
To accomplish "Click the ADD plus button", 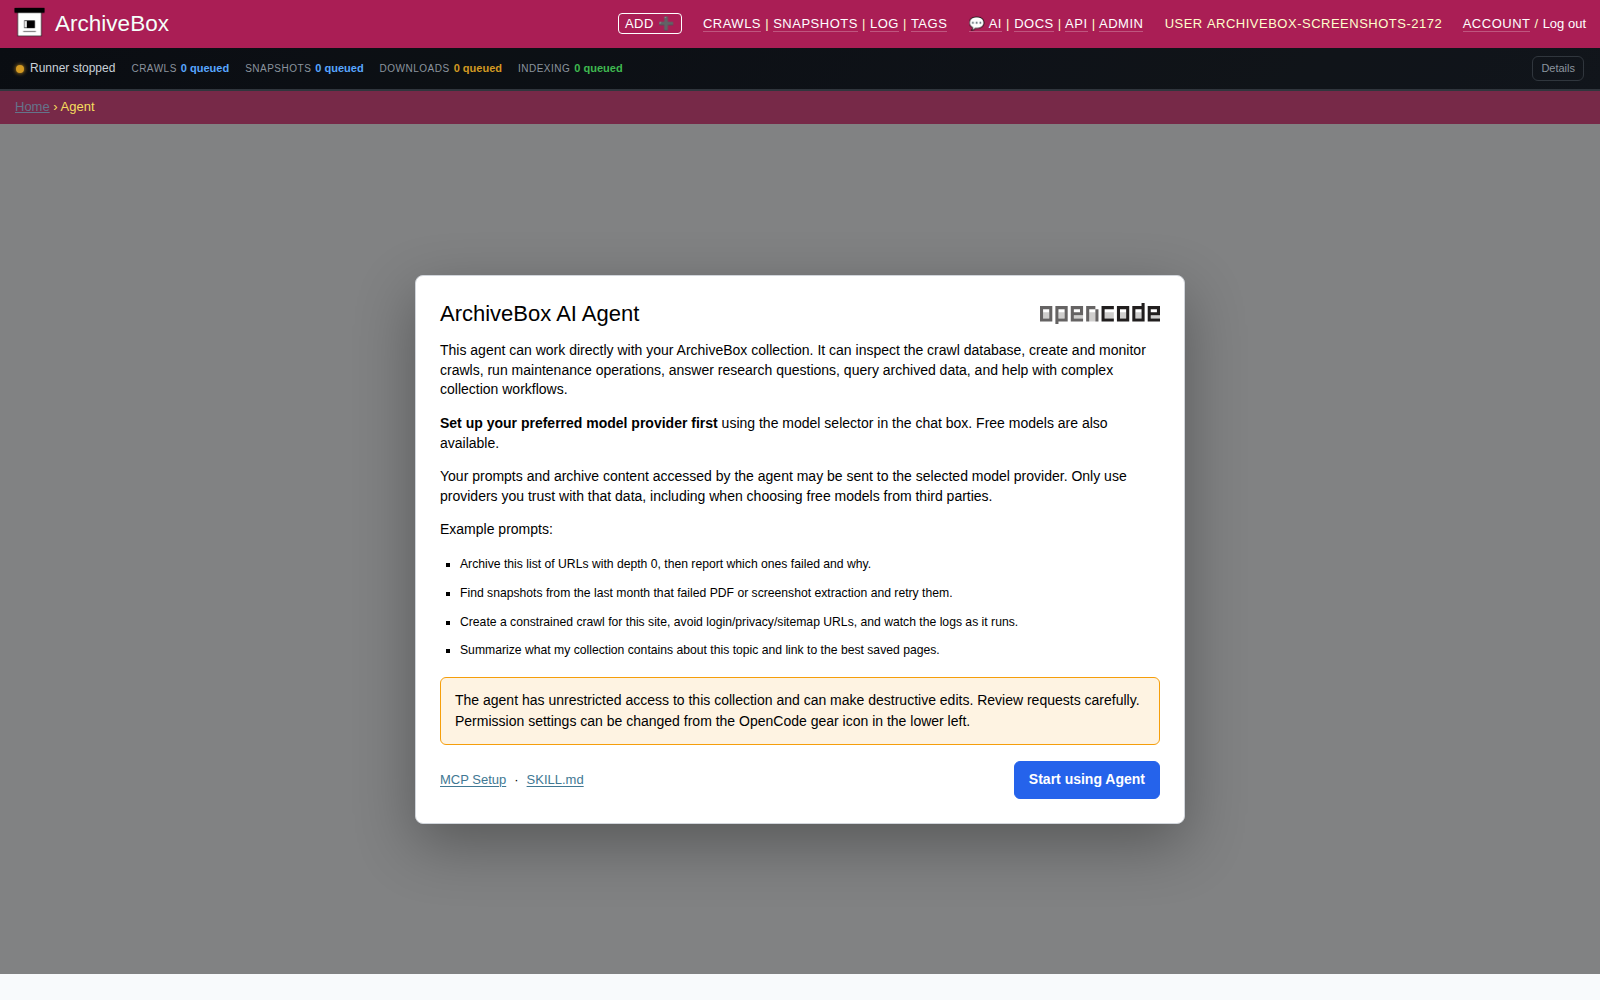I will (649, 24).
